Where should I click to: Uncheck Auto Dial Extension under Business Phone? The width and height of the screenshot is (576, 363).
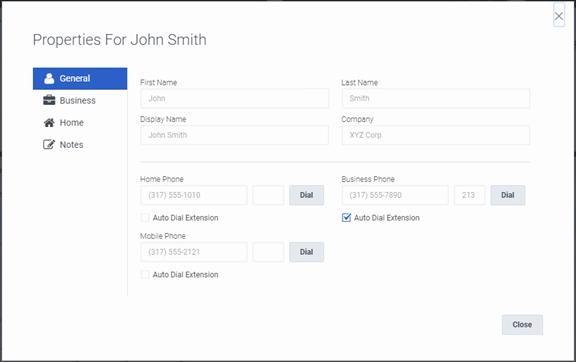click(x=346, y=218)
